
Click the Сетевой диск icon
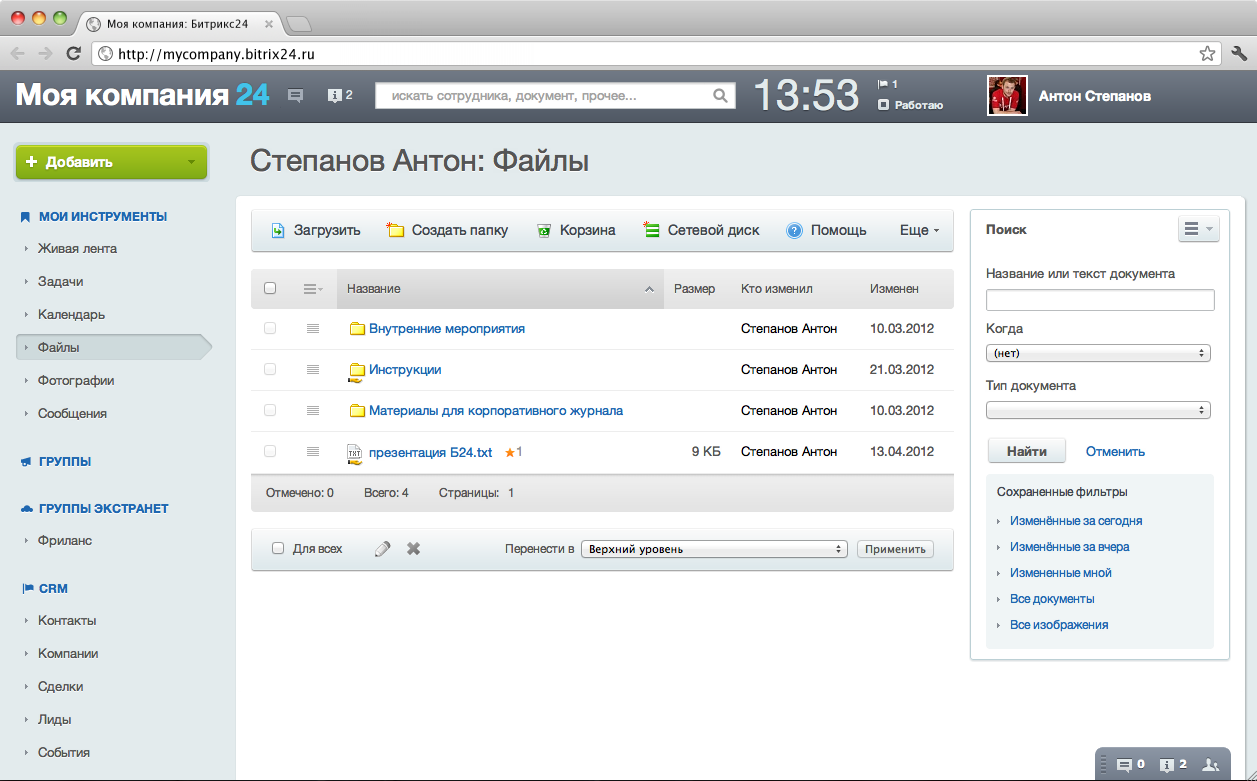coord(651,230)
